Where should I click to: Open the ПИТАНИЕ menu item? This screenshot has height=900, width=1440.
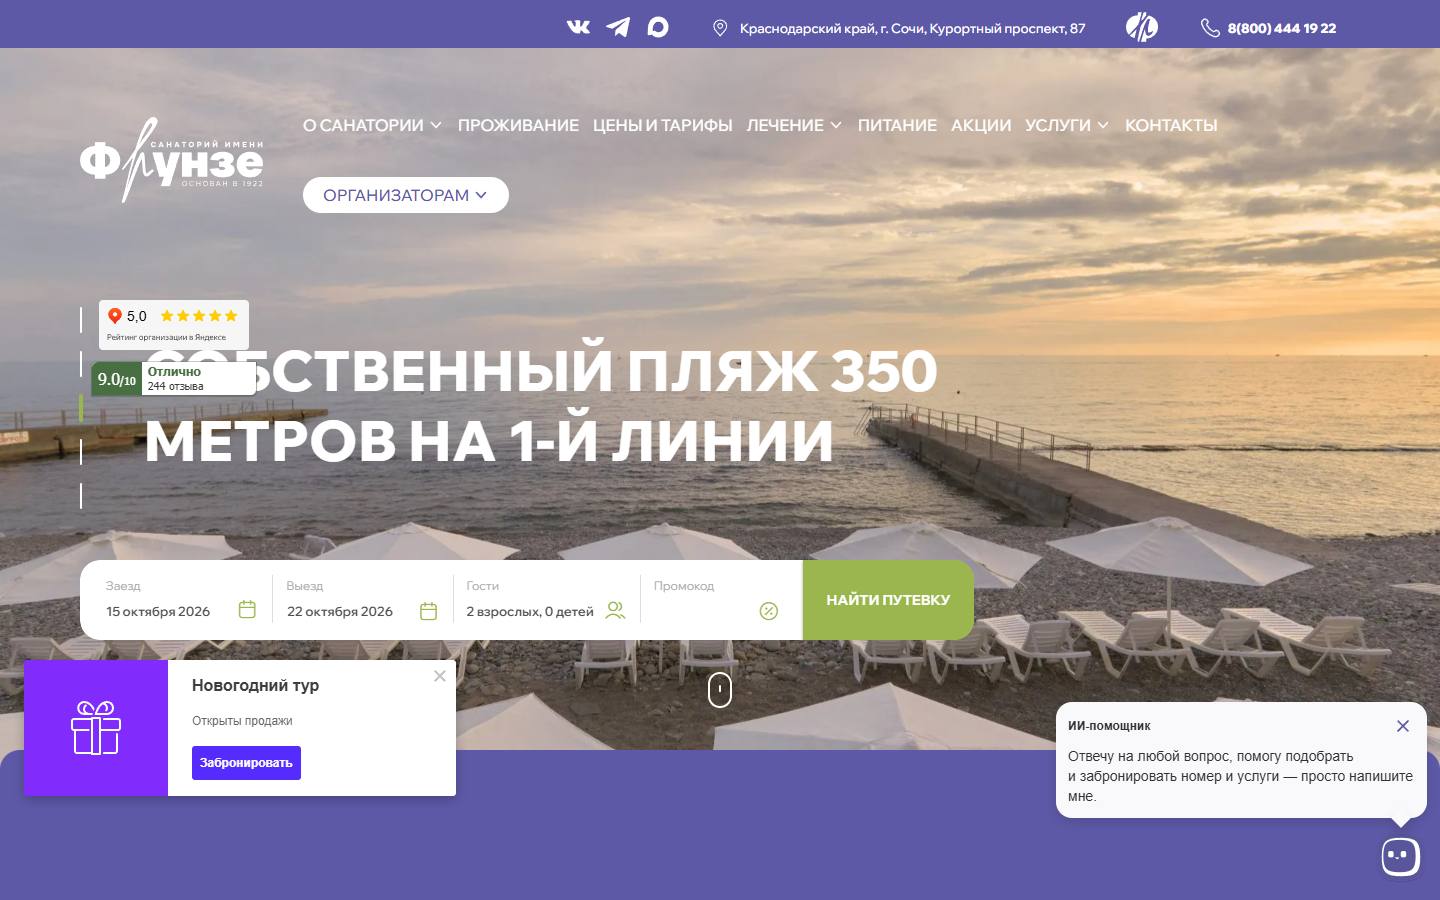pyautogui.click(x=897, y=125)
